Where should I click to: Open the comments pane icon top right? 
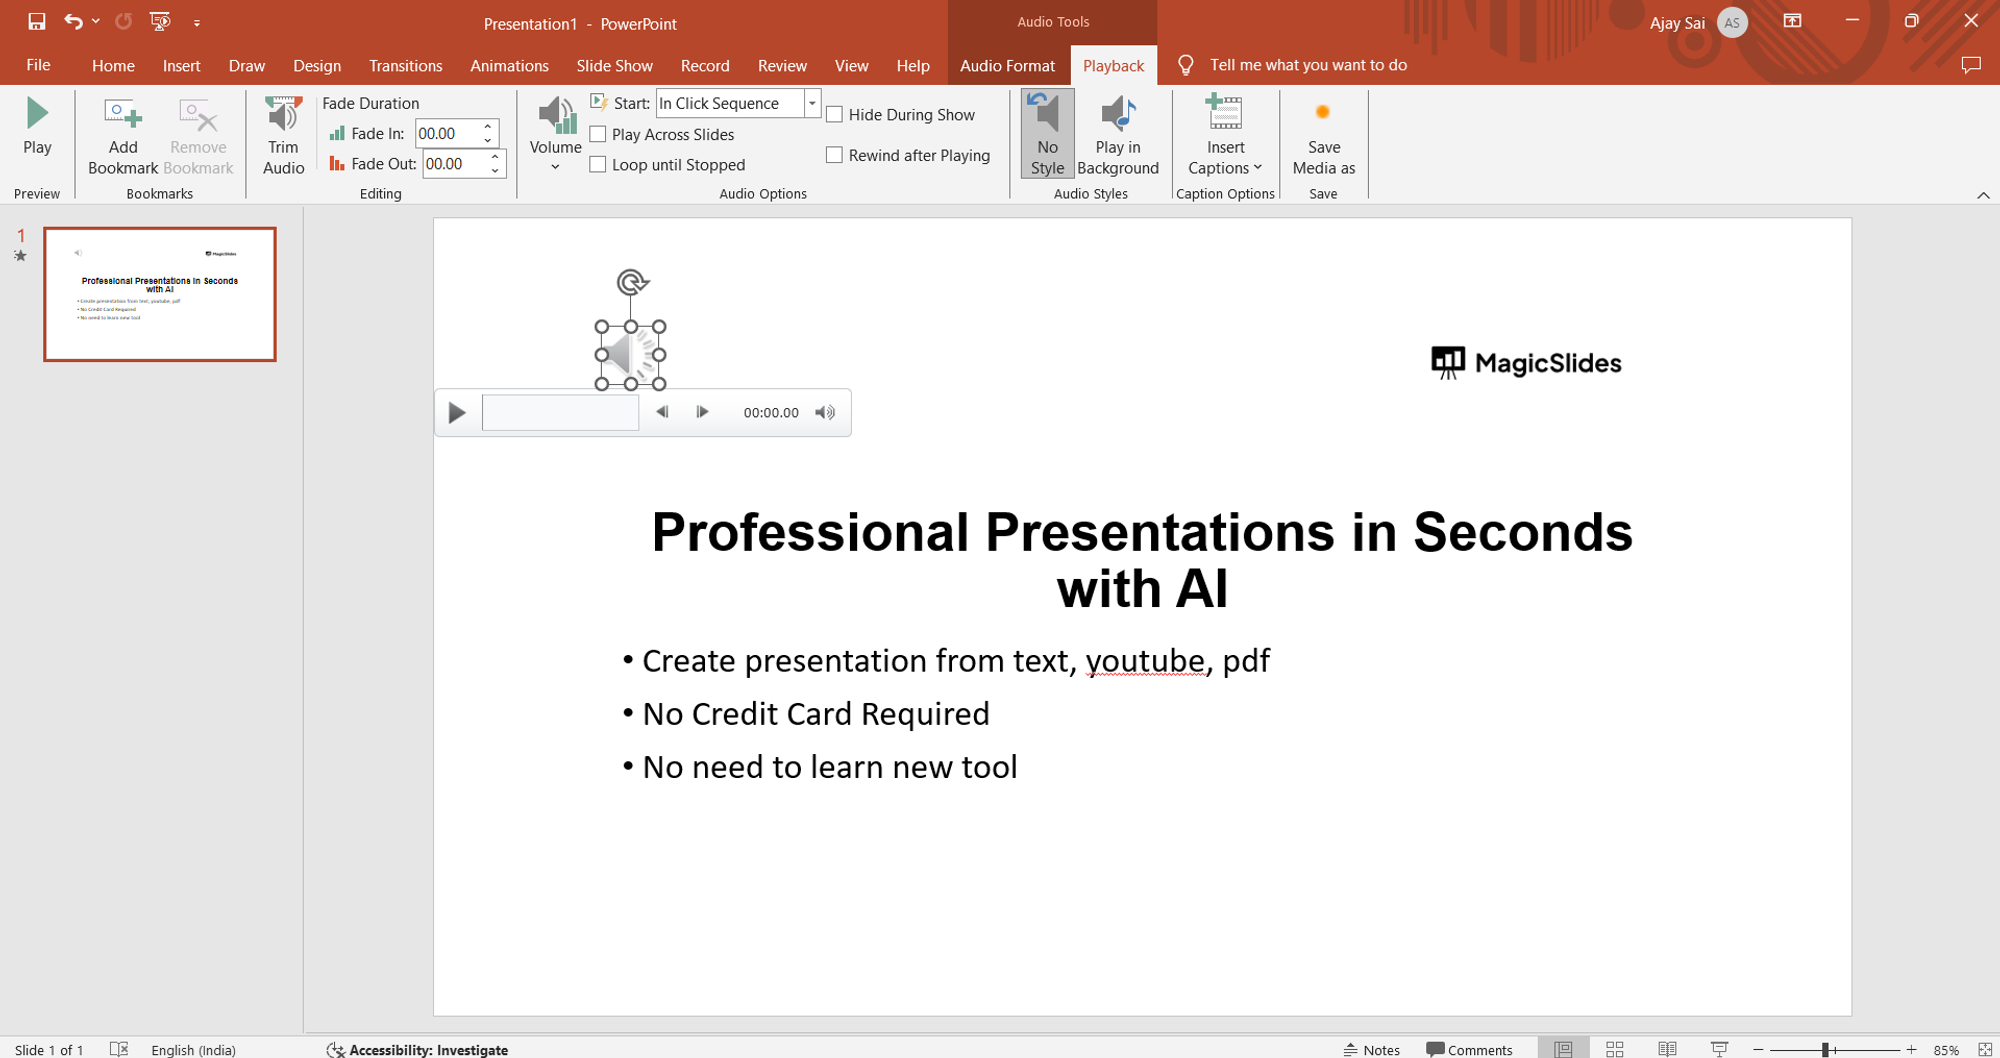tap(1971, 65)
